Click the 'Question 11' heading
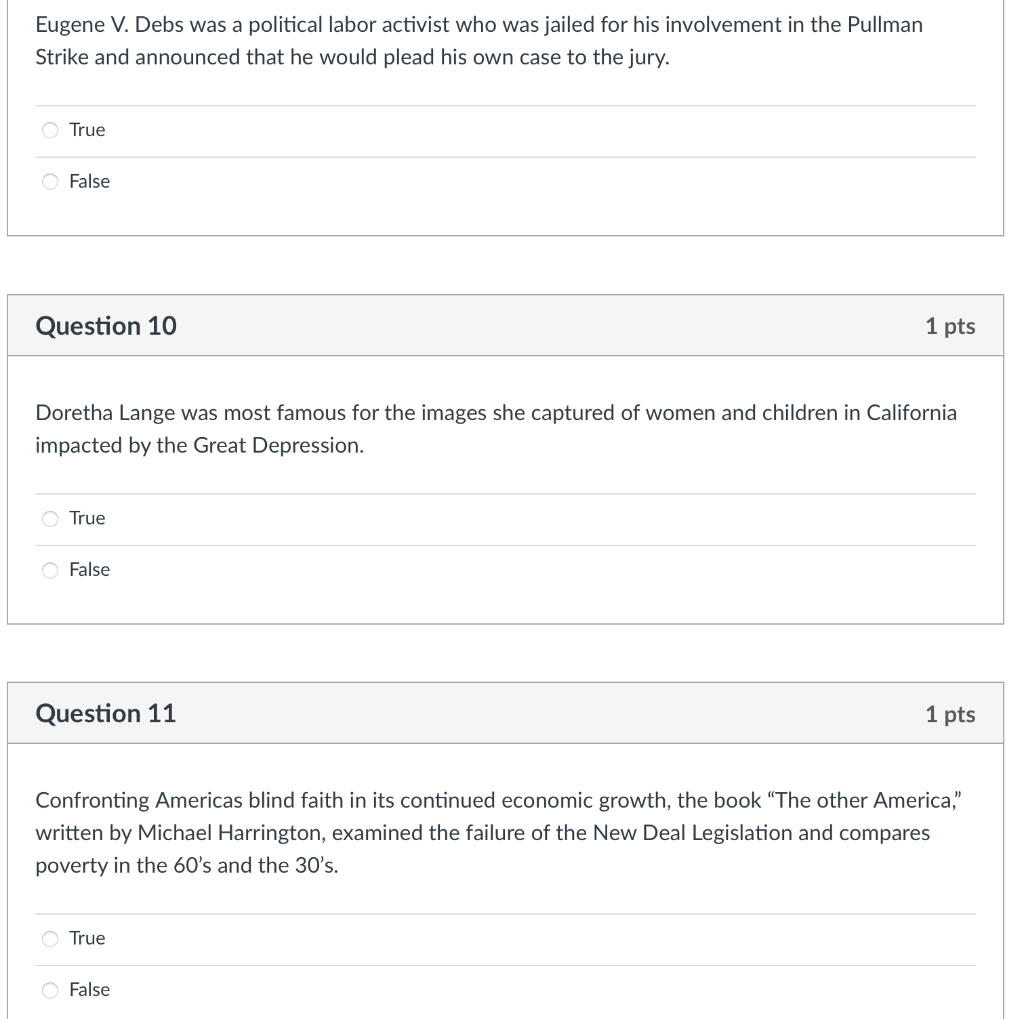Screen dimensions: 1024x1019 pos(106,713)
